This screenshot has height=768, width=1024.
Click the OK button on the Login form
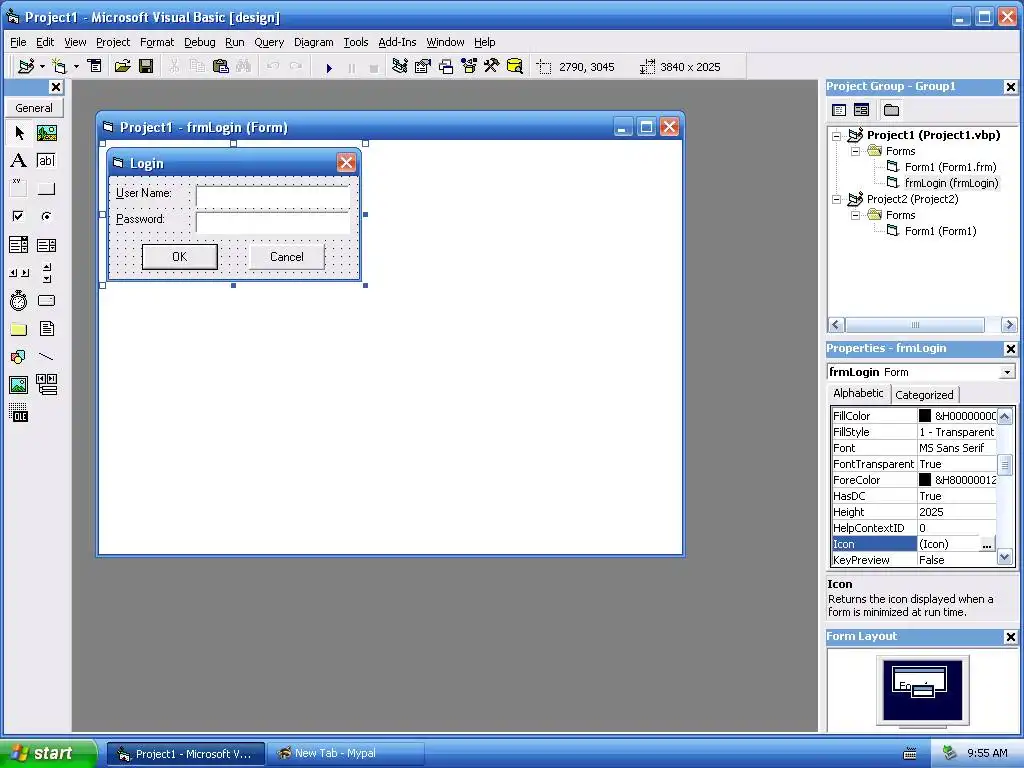pos(180,257)
